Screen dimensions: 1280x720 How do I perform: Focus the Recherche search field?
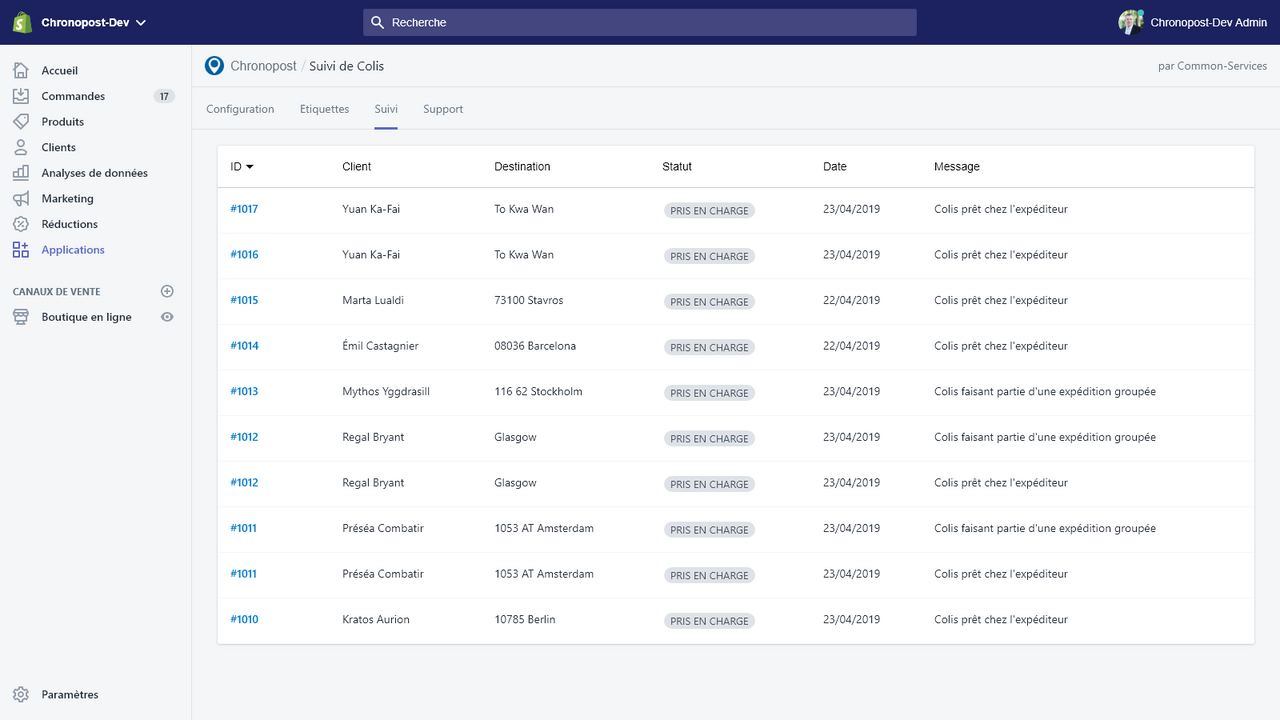click(640, 22)
